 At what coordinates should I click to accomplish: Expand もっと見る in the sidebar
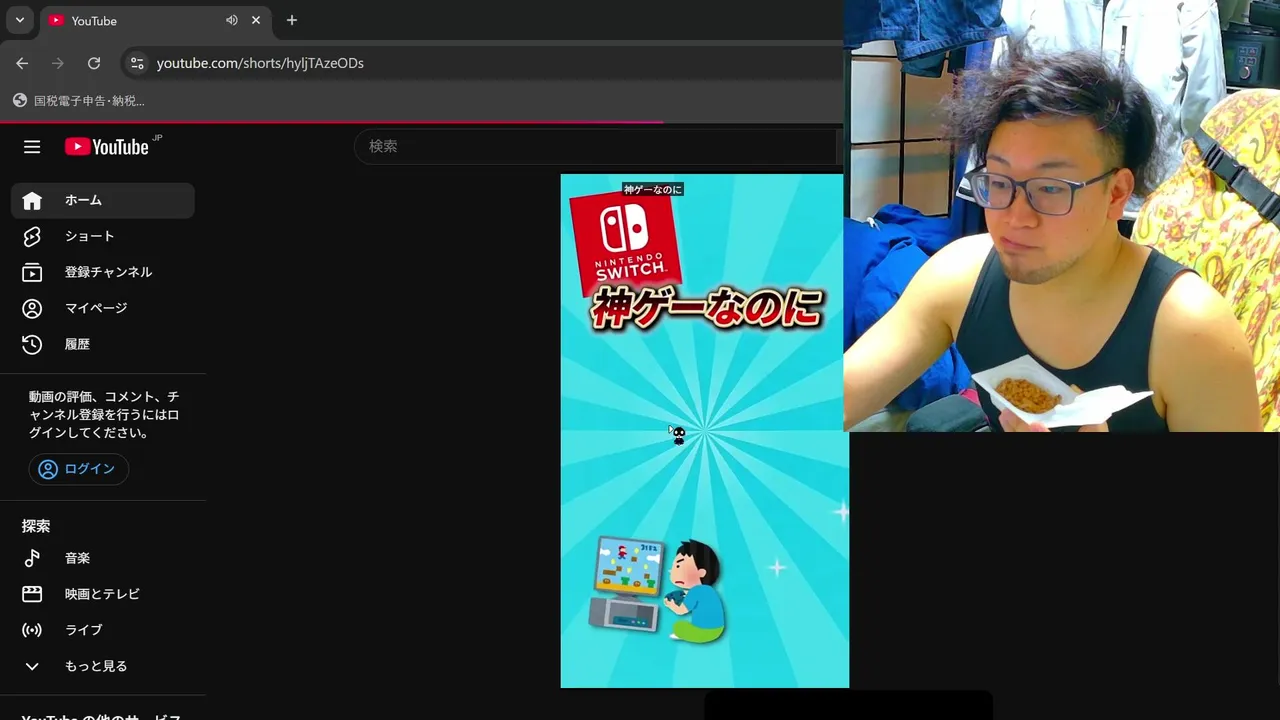pos(103,666)
